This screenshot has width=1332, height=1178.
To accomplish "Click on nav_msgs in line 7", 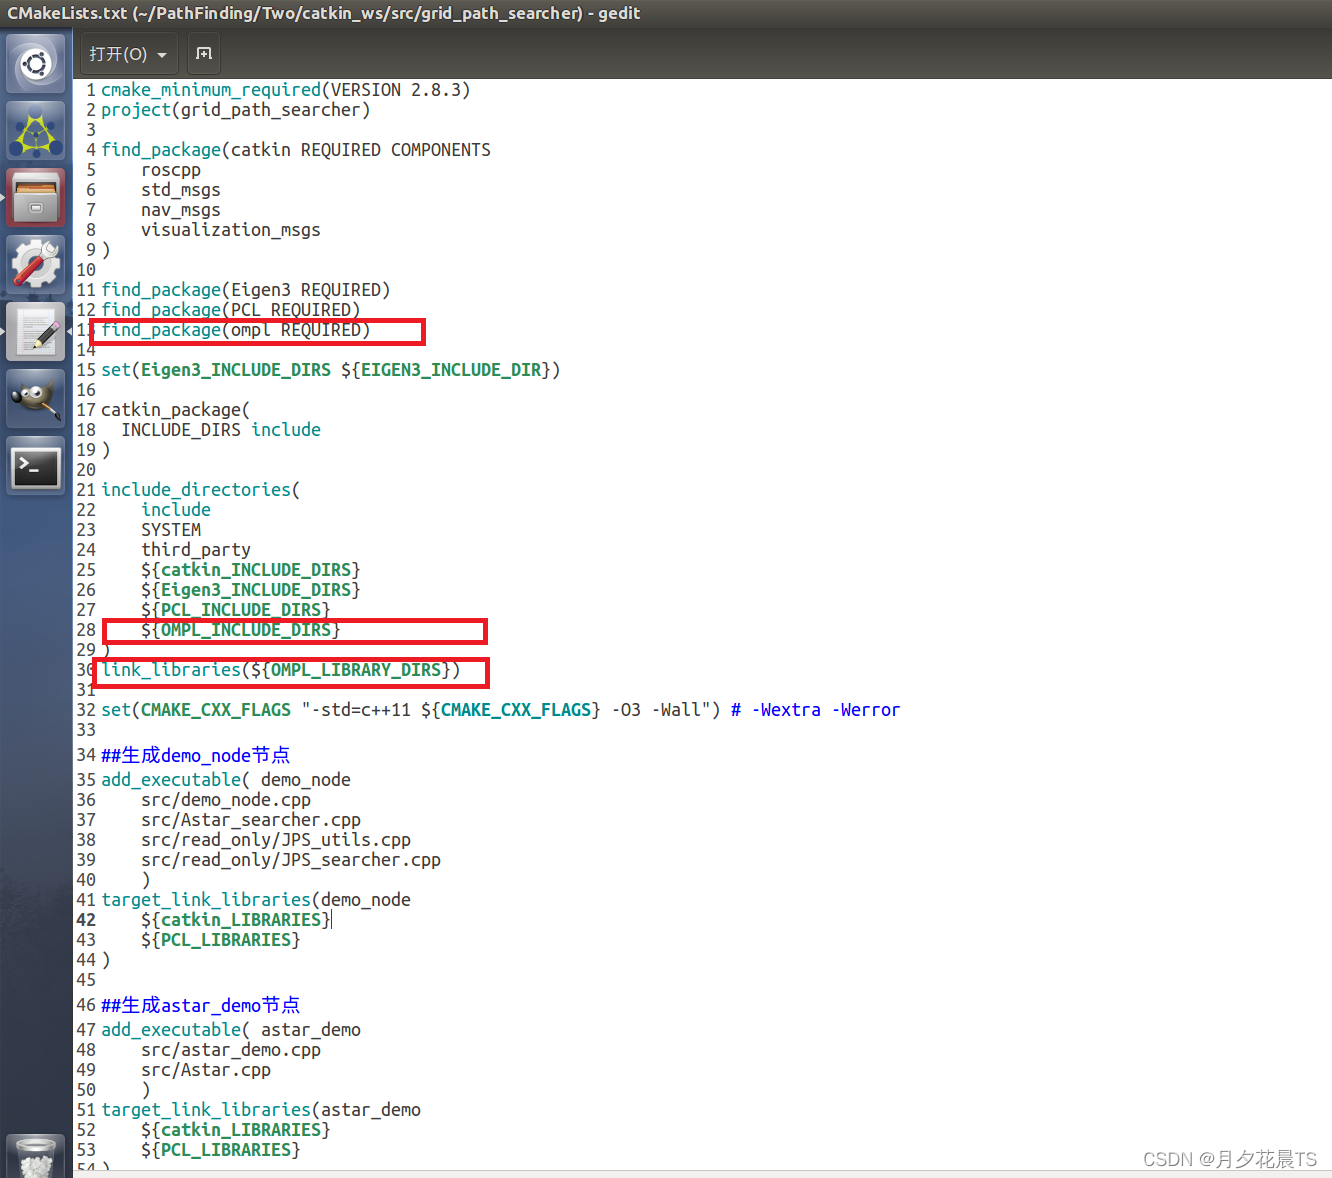I will (181, 210).
